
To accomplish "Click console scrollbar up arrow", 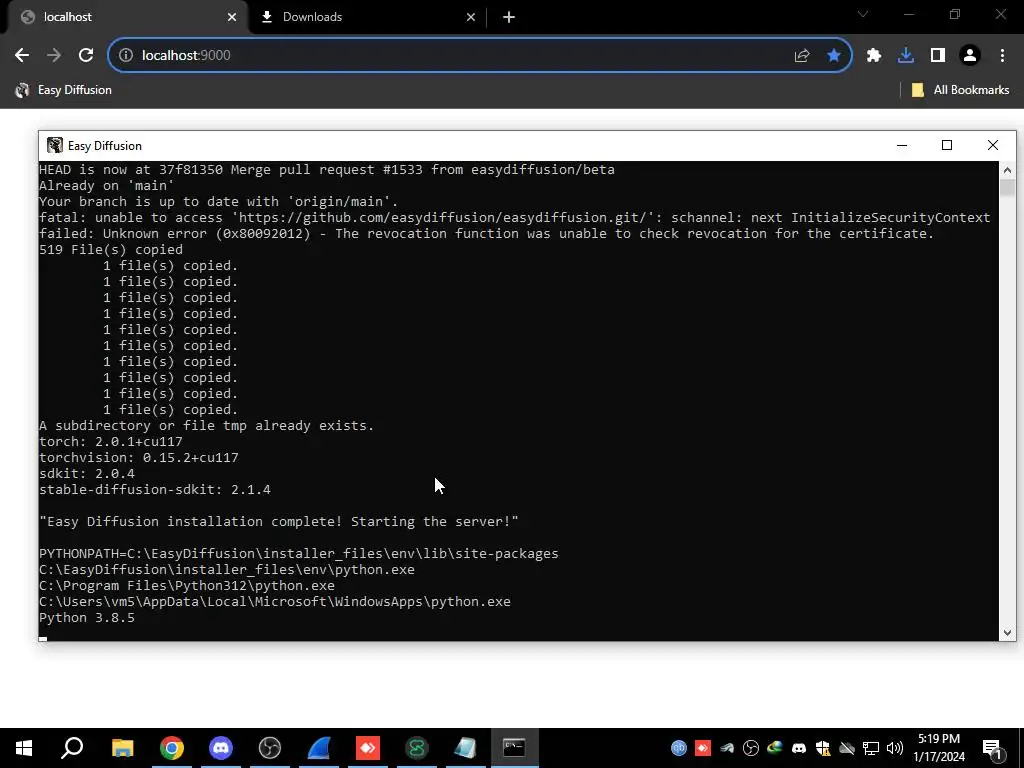I will (x=1007, y=170).
